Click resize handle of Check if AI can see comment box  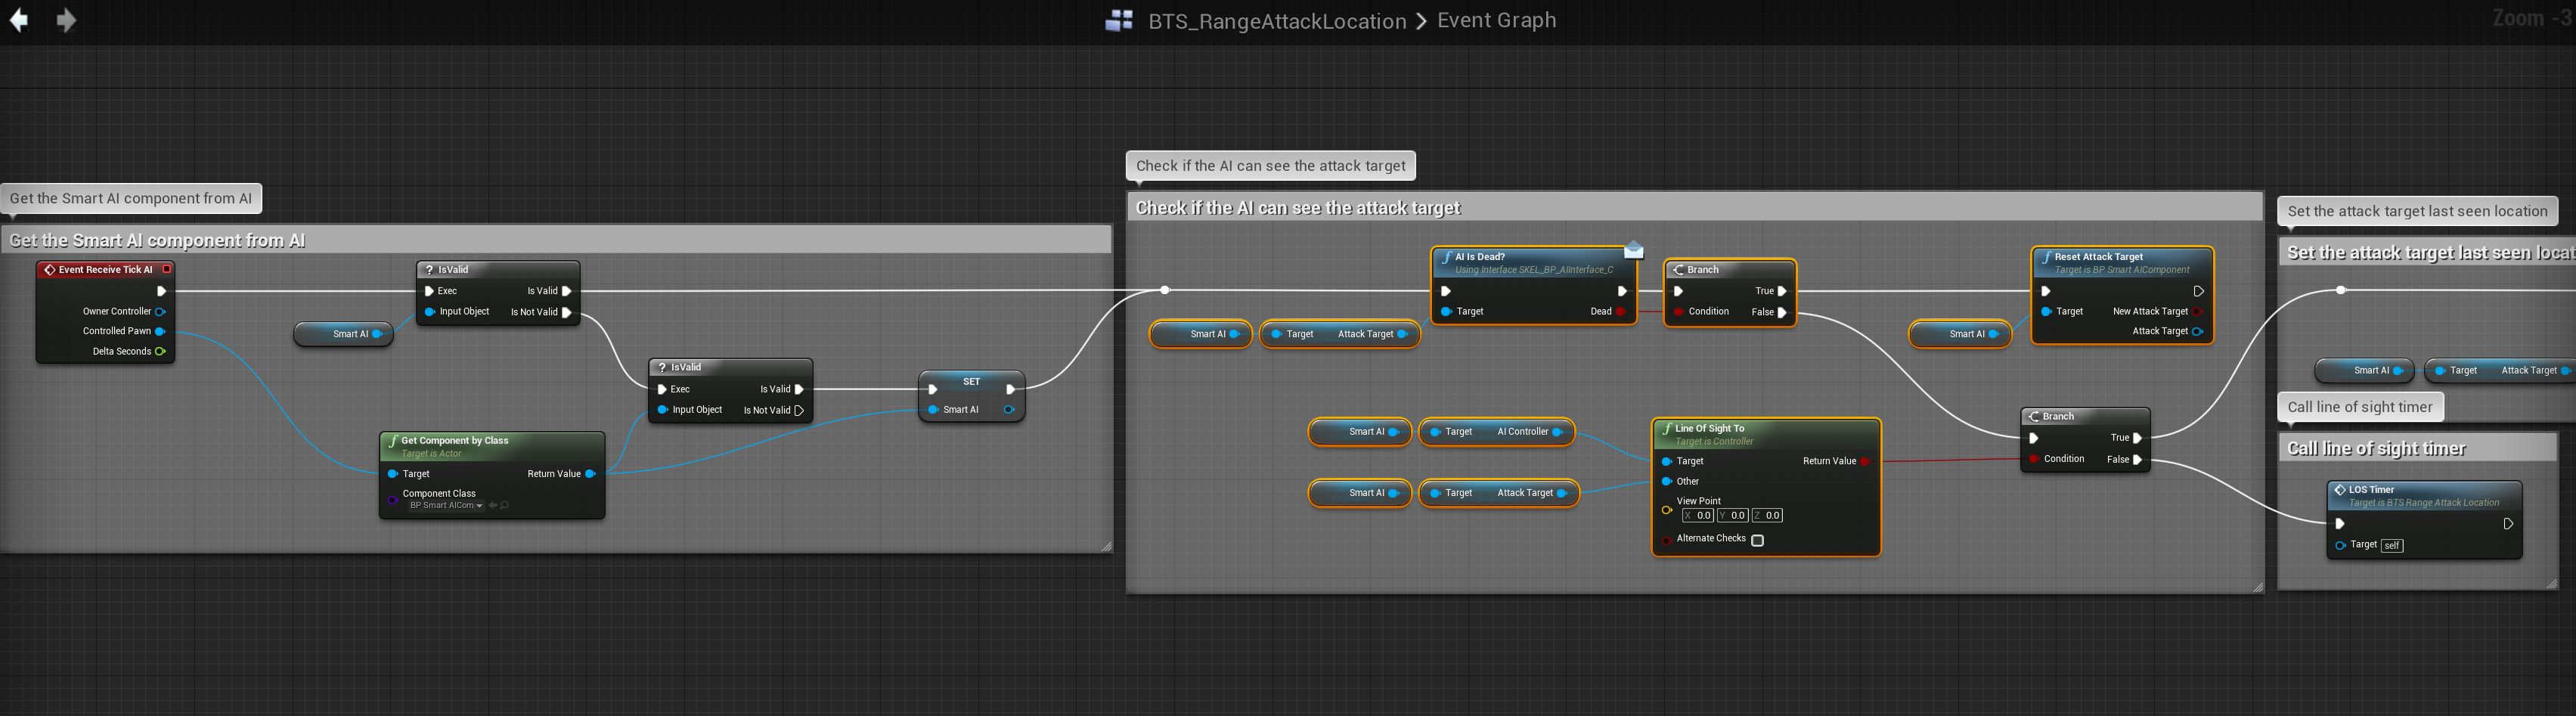[2257, 587]
